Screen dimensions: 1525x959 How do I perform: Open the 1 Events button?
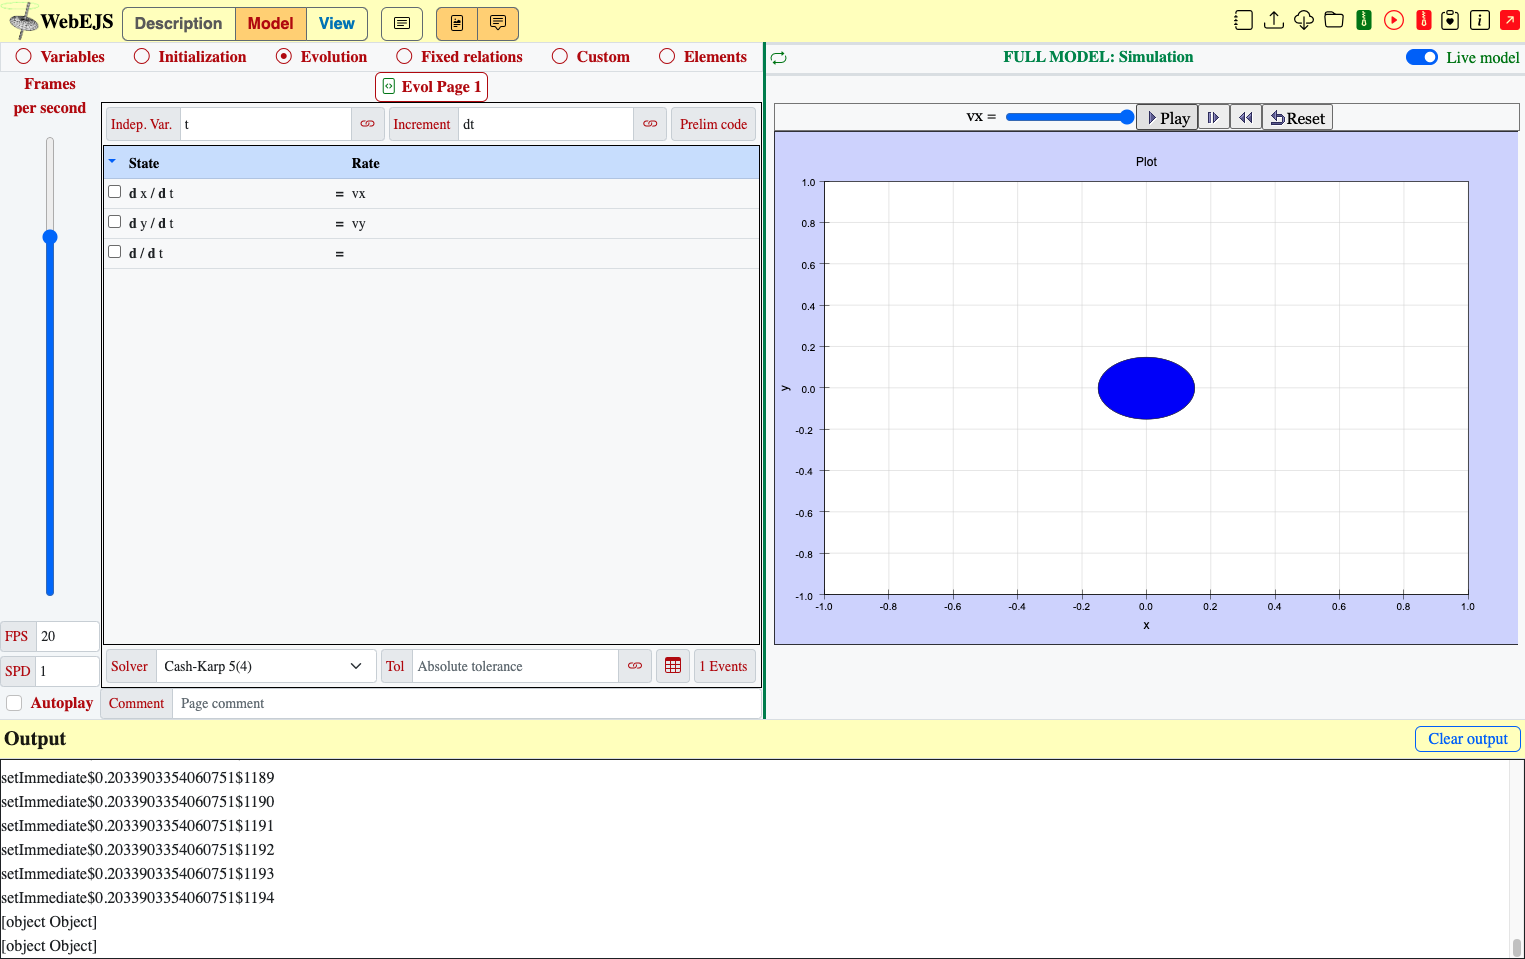pyautogui.click(x=724, y=666)
